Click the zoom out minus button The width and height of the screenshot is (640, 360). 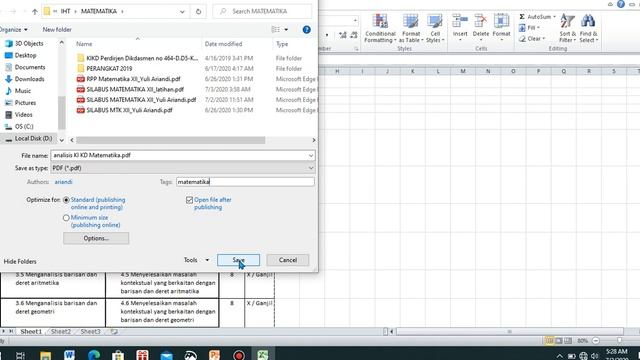pos(596,340)
